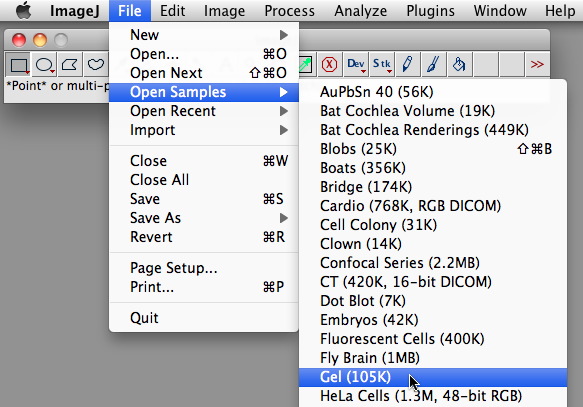Select the Rectangle selection tool

[18, 65]
